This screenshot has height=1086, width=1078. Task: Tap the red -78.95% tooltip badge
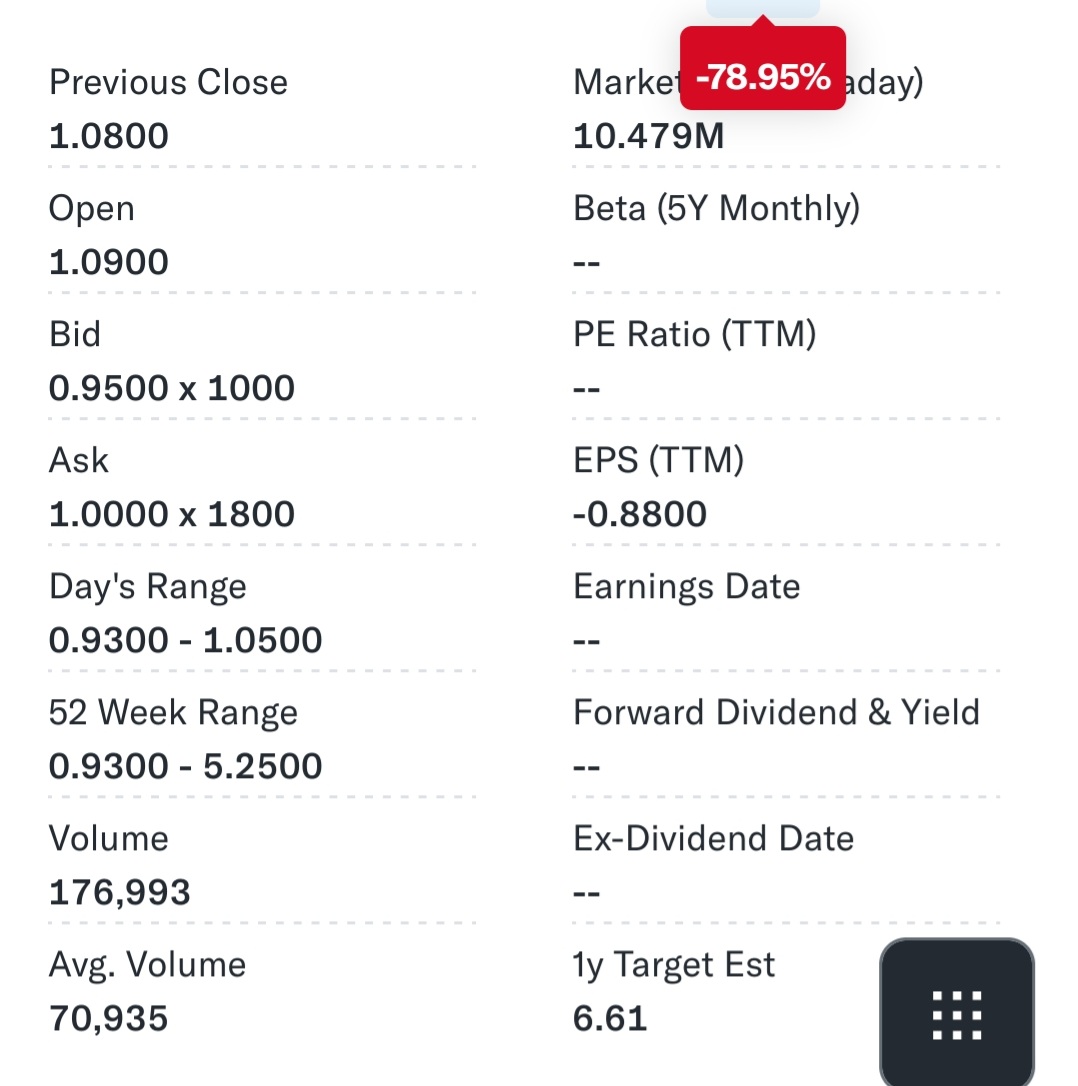coord(762,77)
